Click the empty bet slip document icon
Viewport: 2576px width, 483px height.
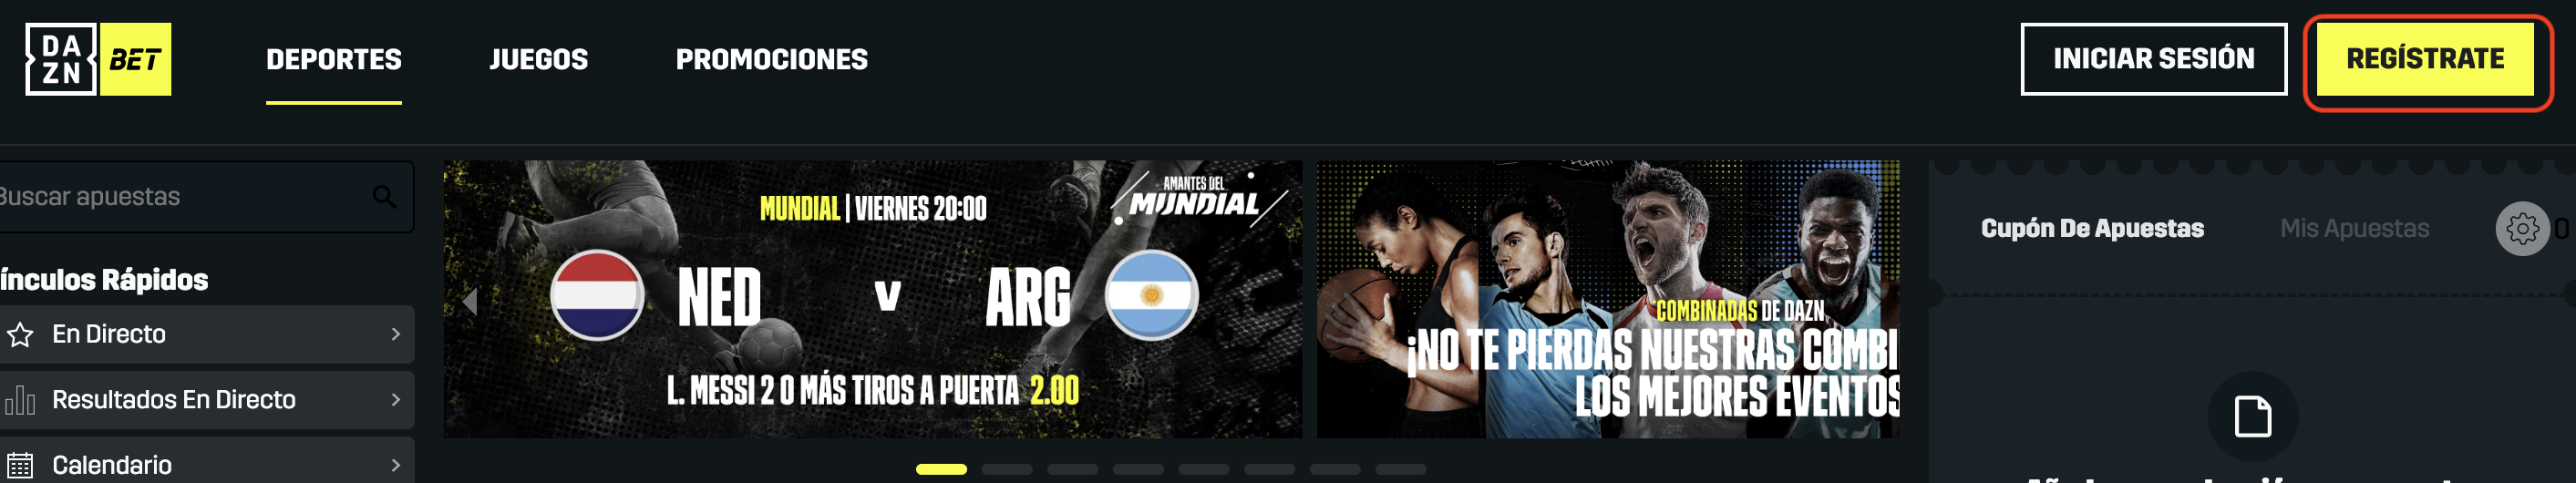click(x=2252, y=416)
